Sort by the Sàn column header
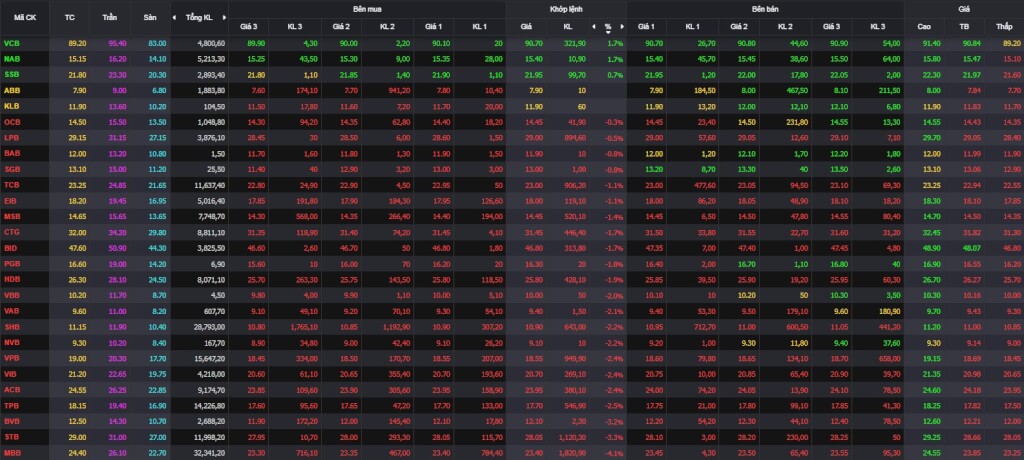The image size is (1024, 460). pos(150,18)
